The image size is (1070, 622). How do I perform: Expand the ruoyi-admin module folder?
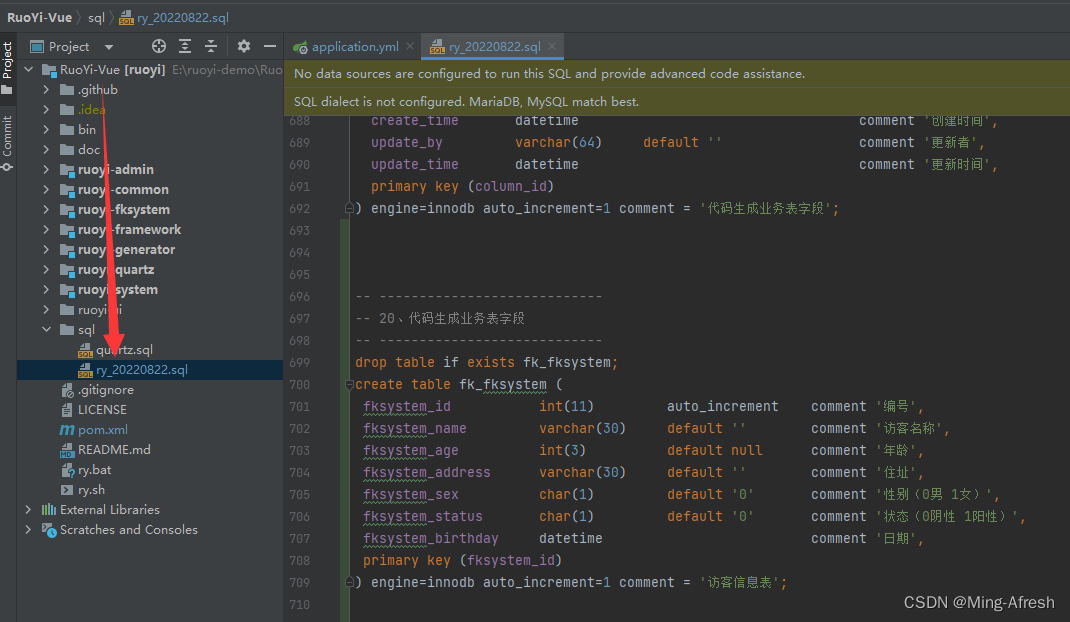pyautogui.click(x=46, y=169)
